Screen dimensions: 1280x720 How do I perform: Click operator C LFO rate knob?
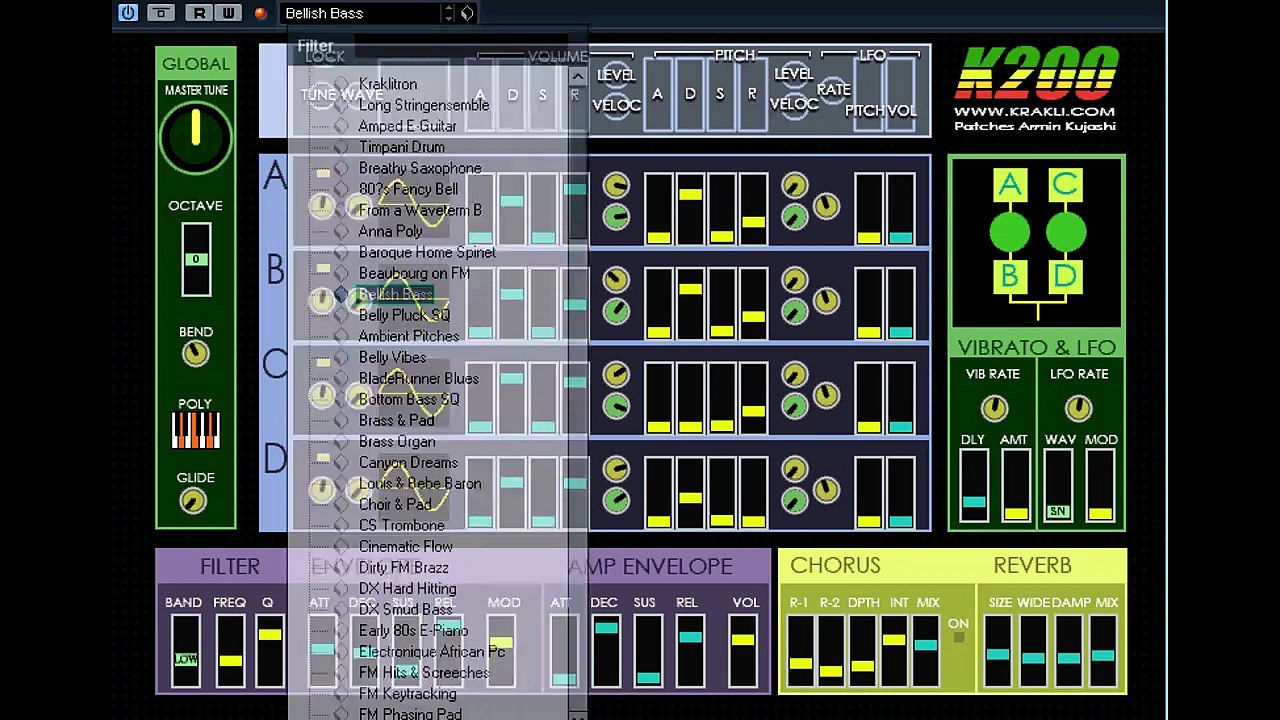tap(826, 394)
